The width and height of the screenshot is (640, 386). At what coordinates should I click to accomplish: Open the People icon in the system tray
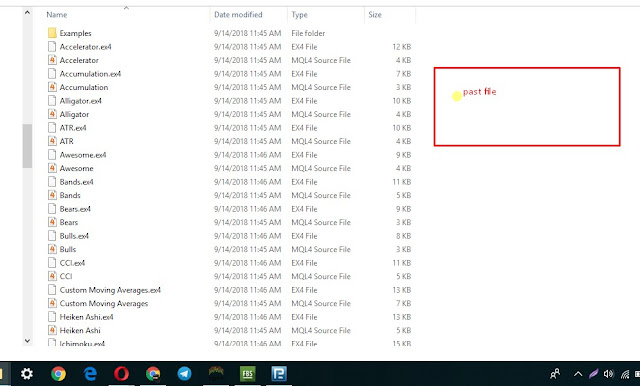click(x=555, y=373)
